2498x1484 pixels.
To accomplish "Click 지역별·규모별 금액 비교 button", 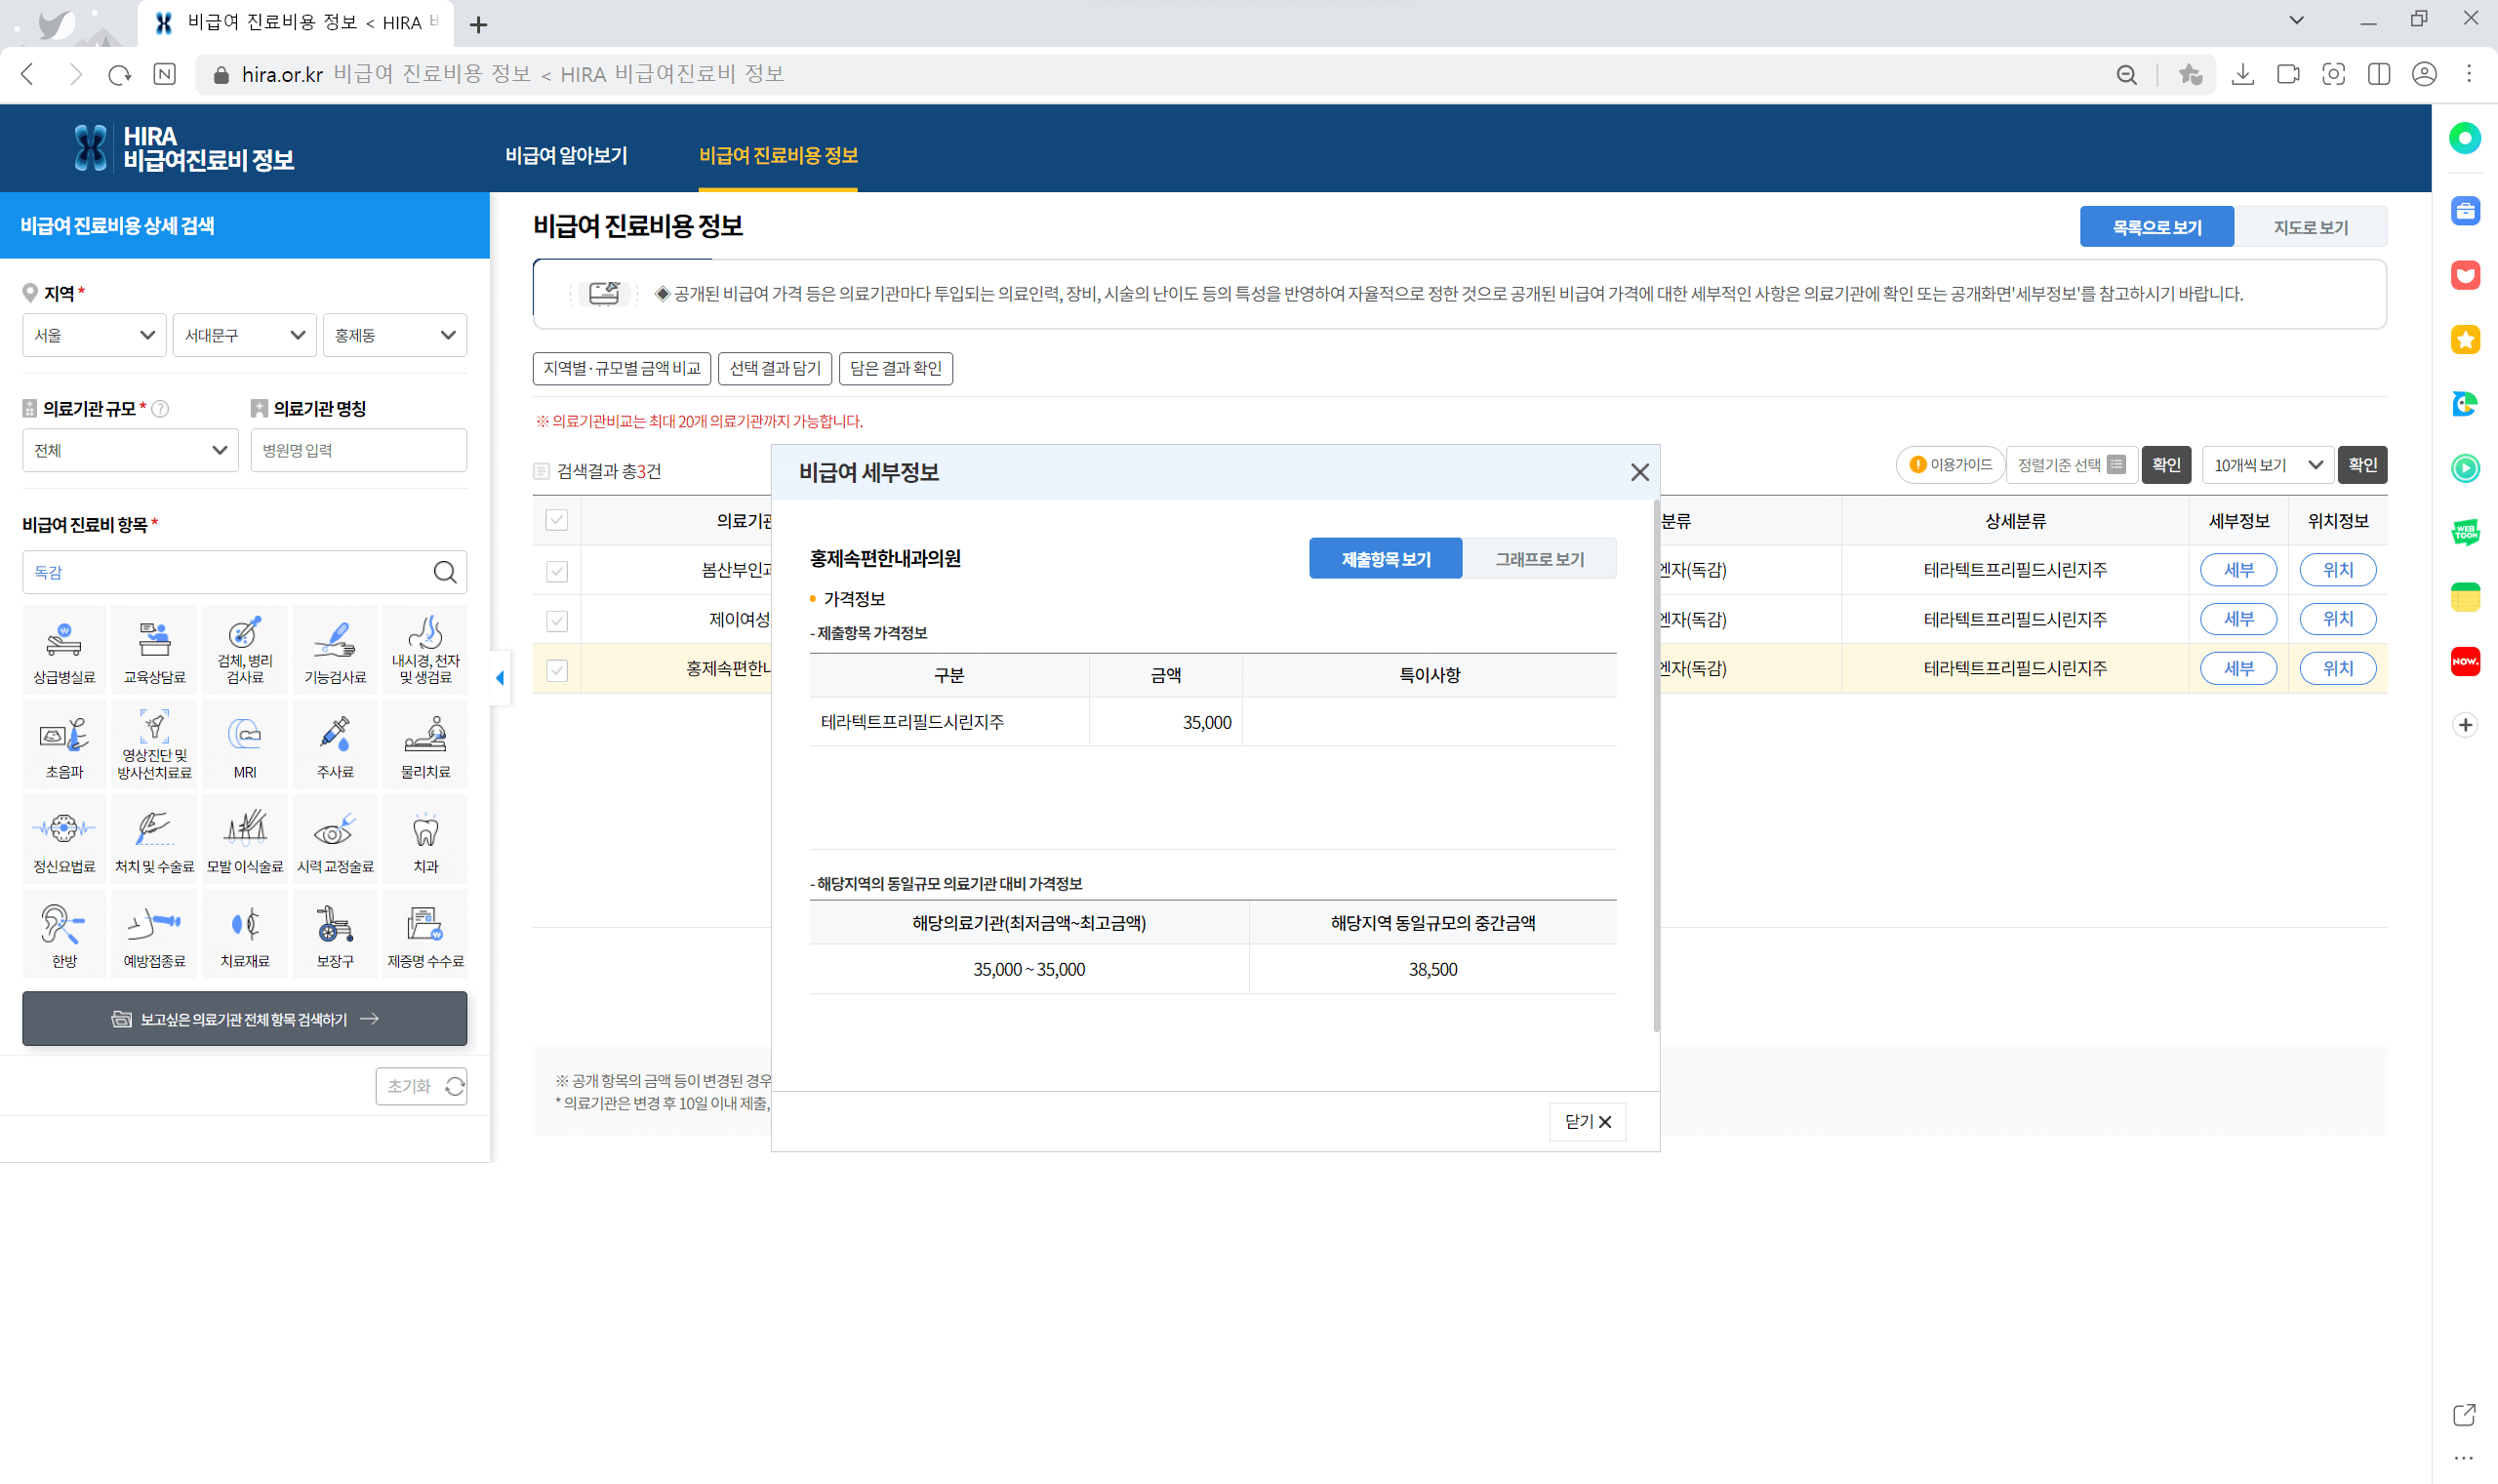I will tap(621, 368).
